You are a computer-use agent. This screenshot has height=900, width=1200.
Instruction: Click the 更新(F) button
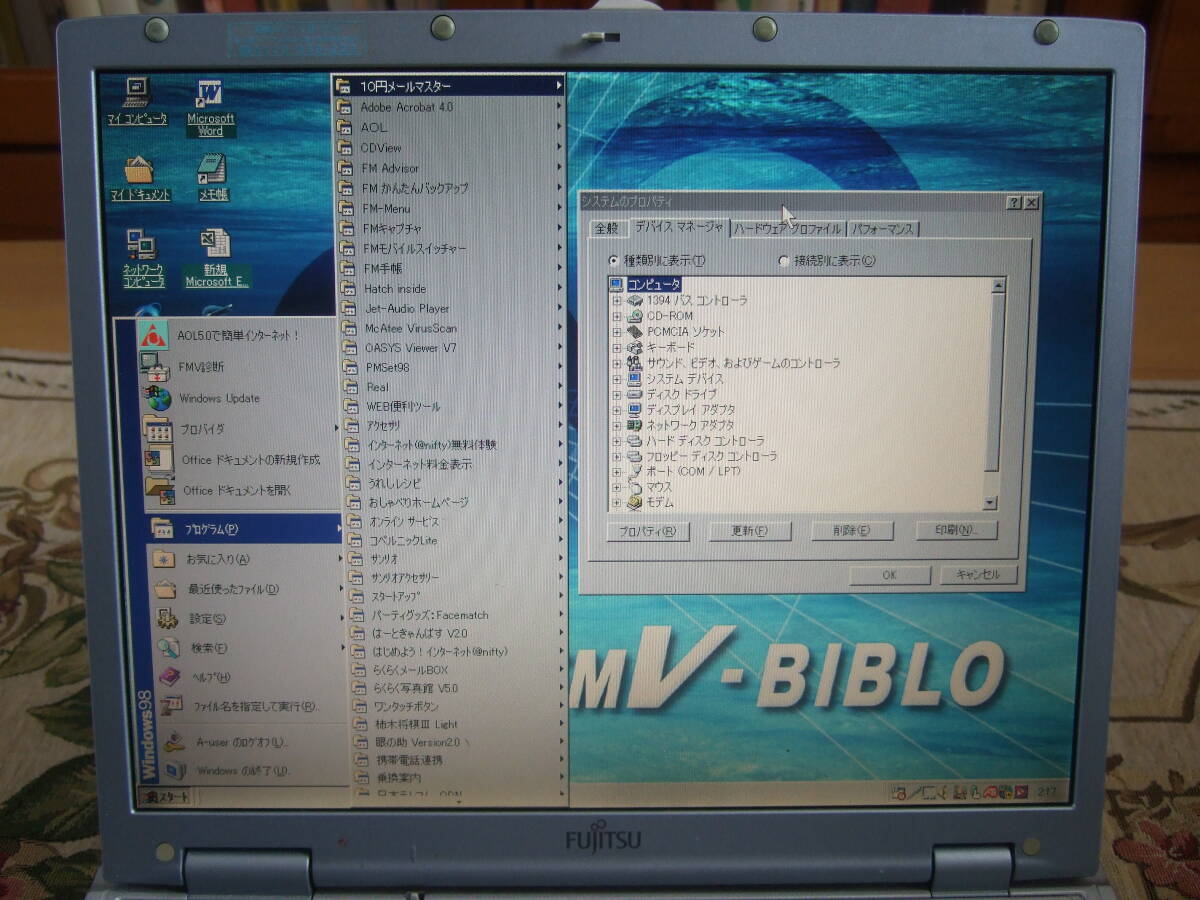click(x=750, y=531)
